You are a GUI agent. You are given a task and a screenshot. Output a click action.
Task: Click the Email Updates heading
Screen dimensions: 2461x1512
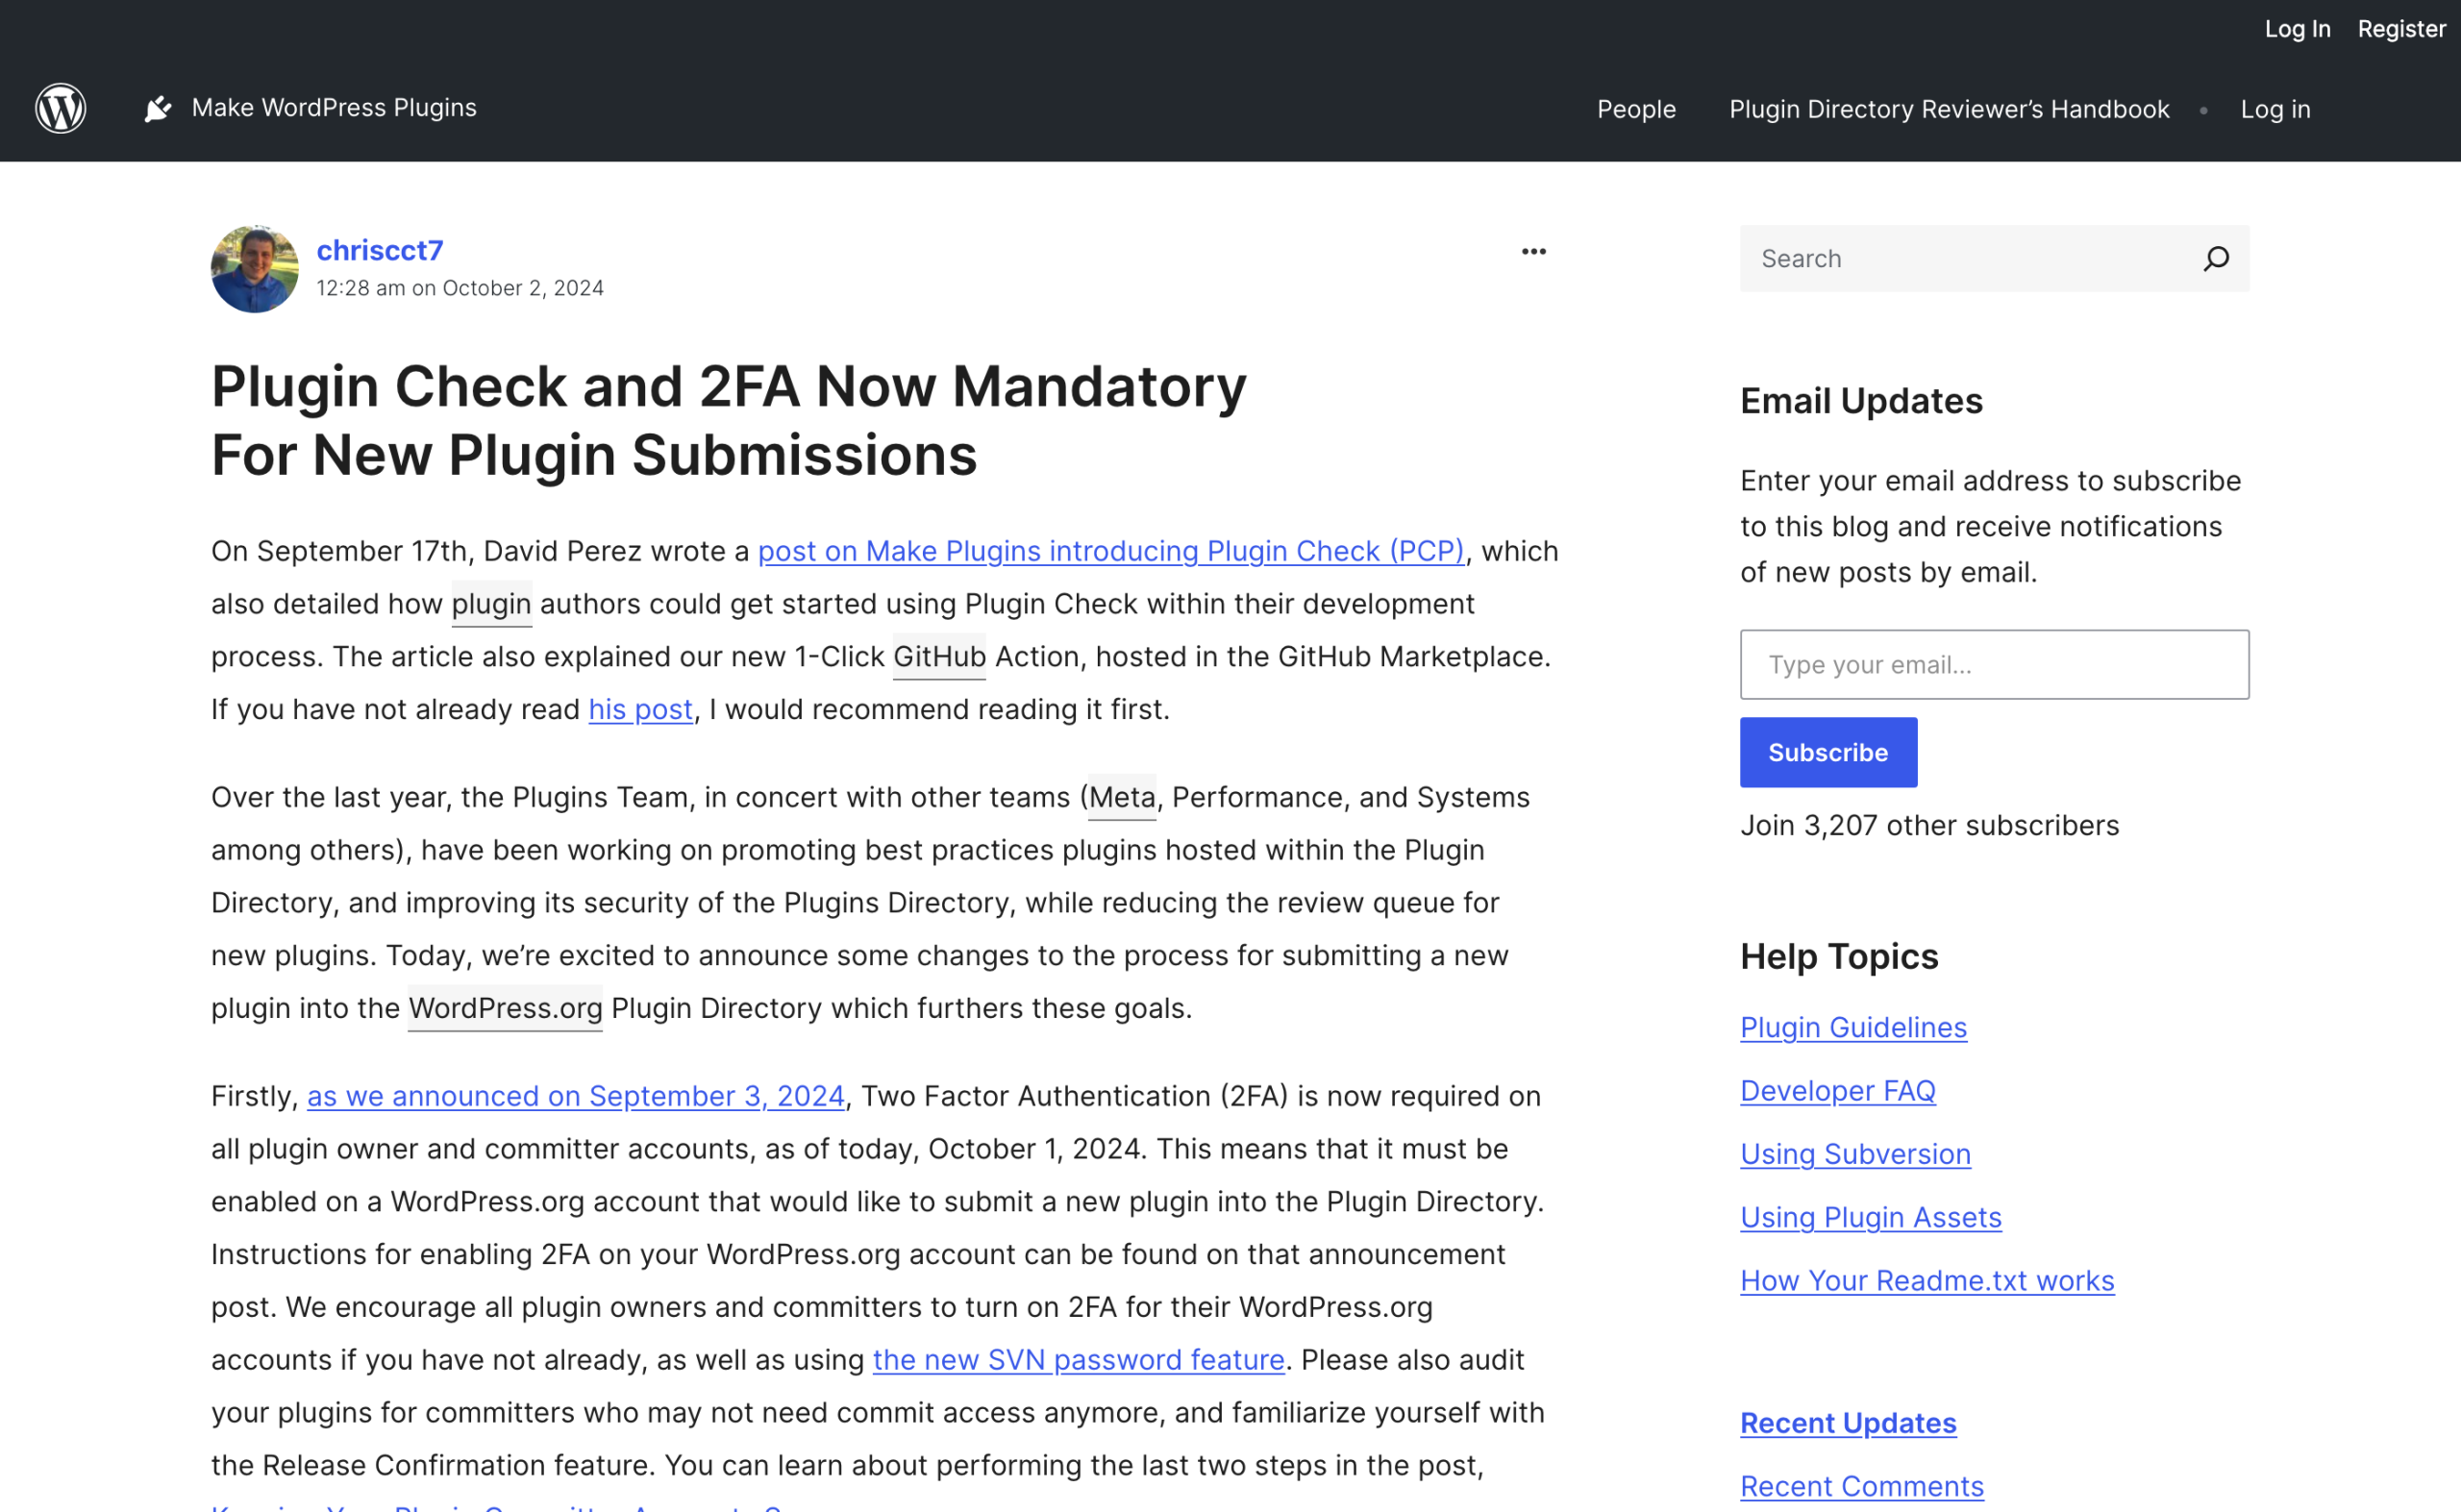[1861, 401]
